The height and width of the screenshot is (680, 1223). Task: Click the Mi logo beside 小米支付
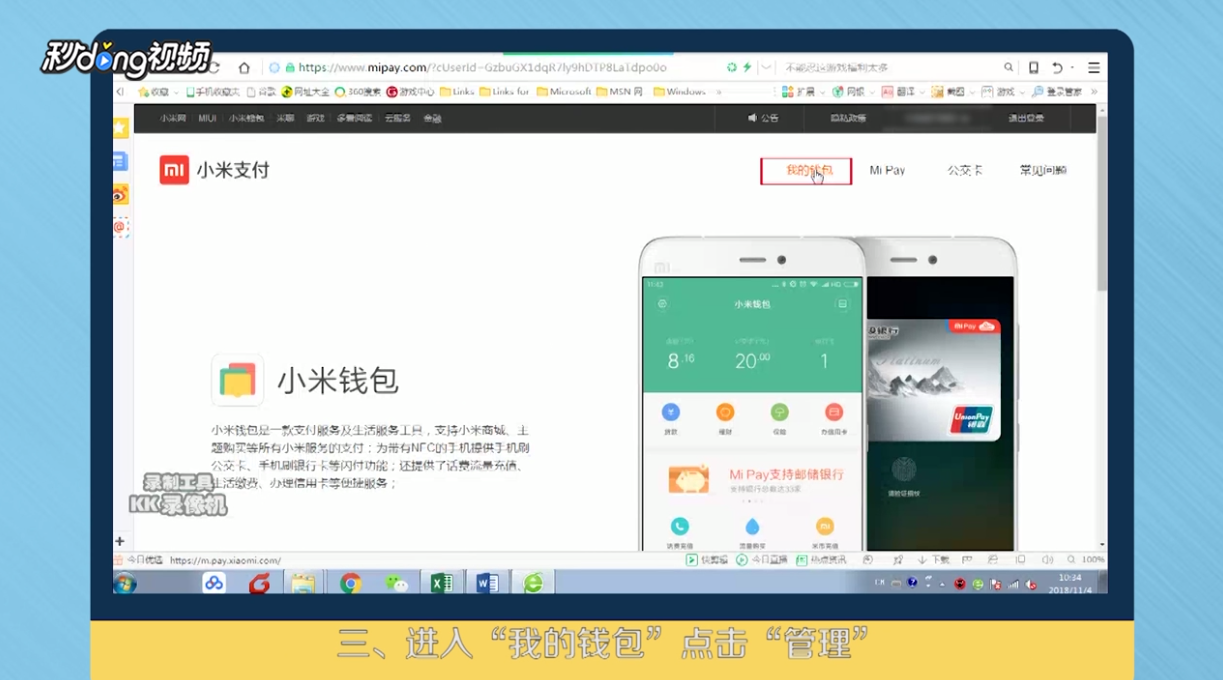pyautogui.click(x=174, y=170)
